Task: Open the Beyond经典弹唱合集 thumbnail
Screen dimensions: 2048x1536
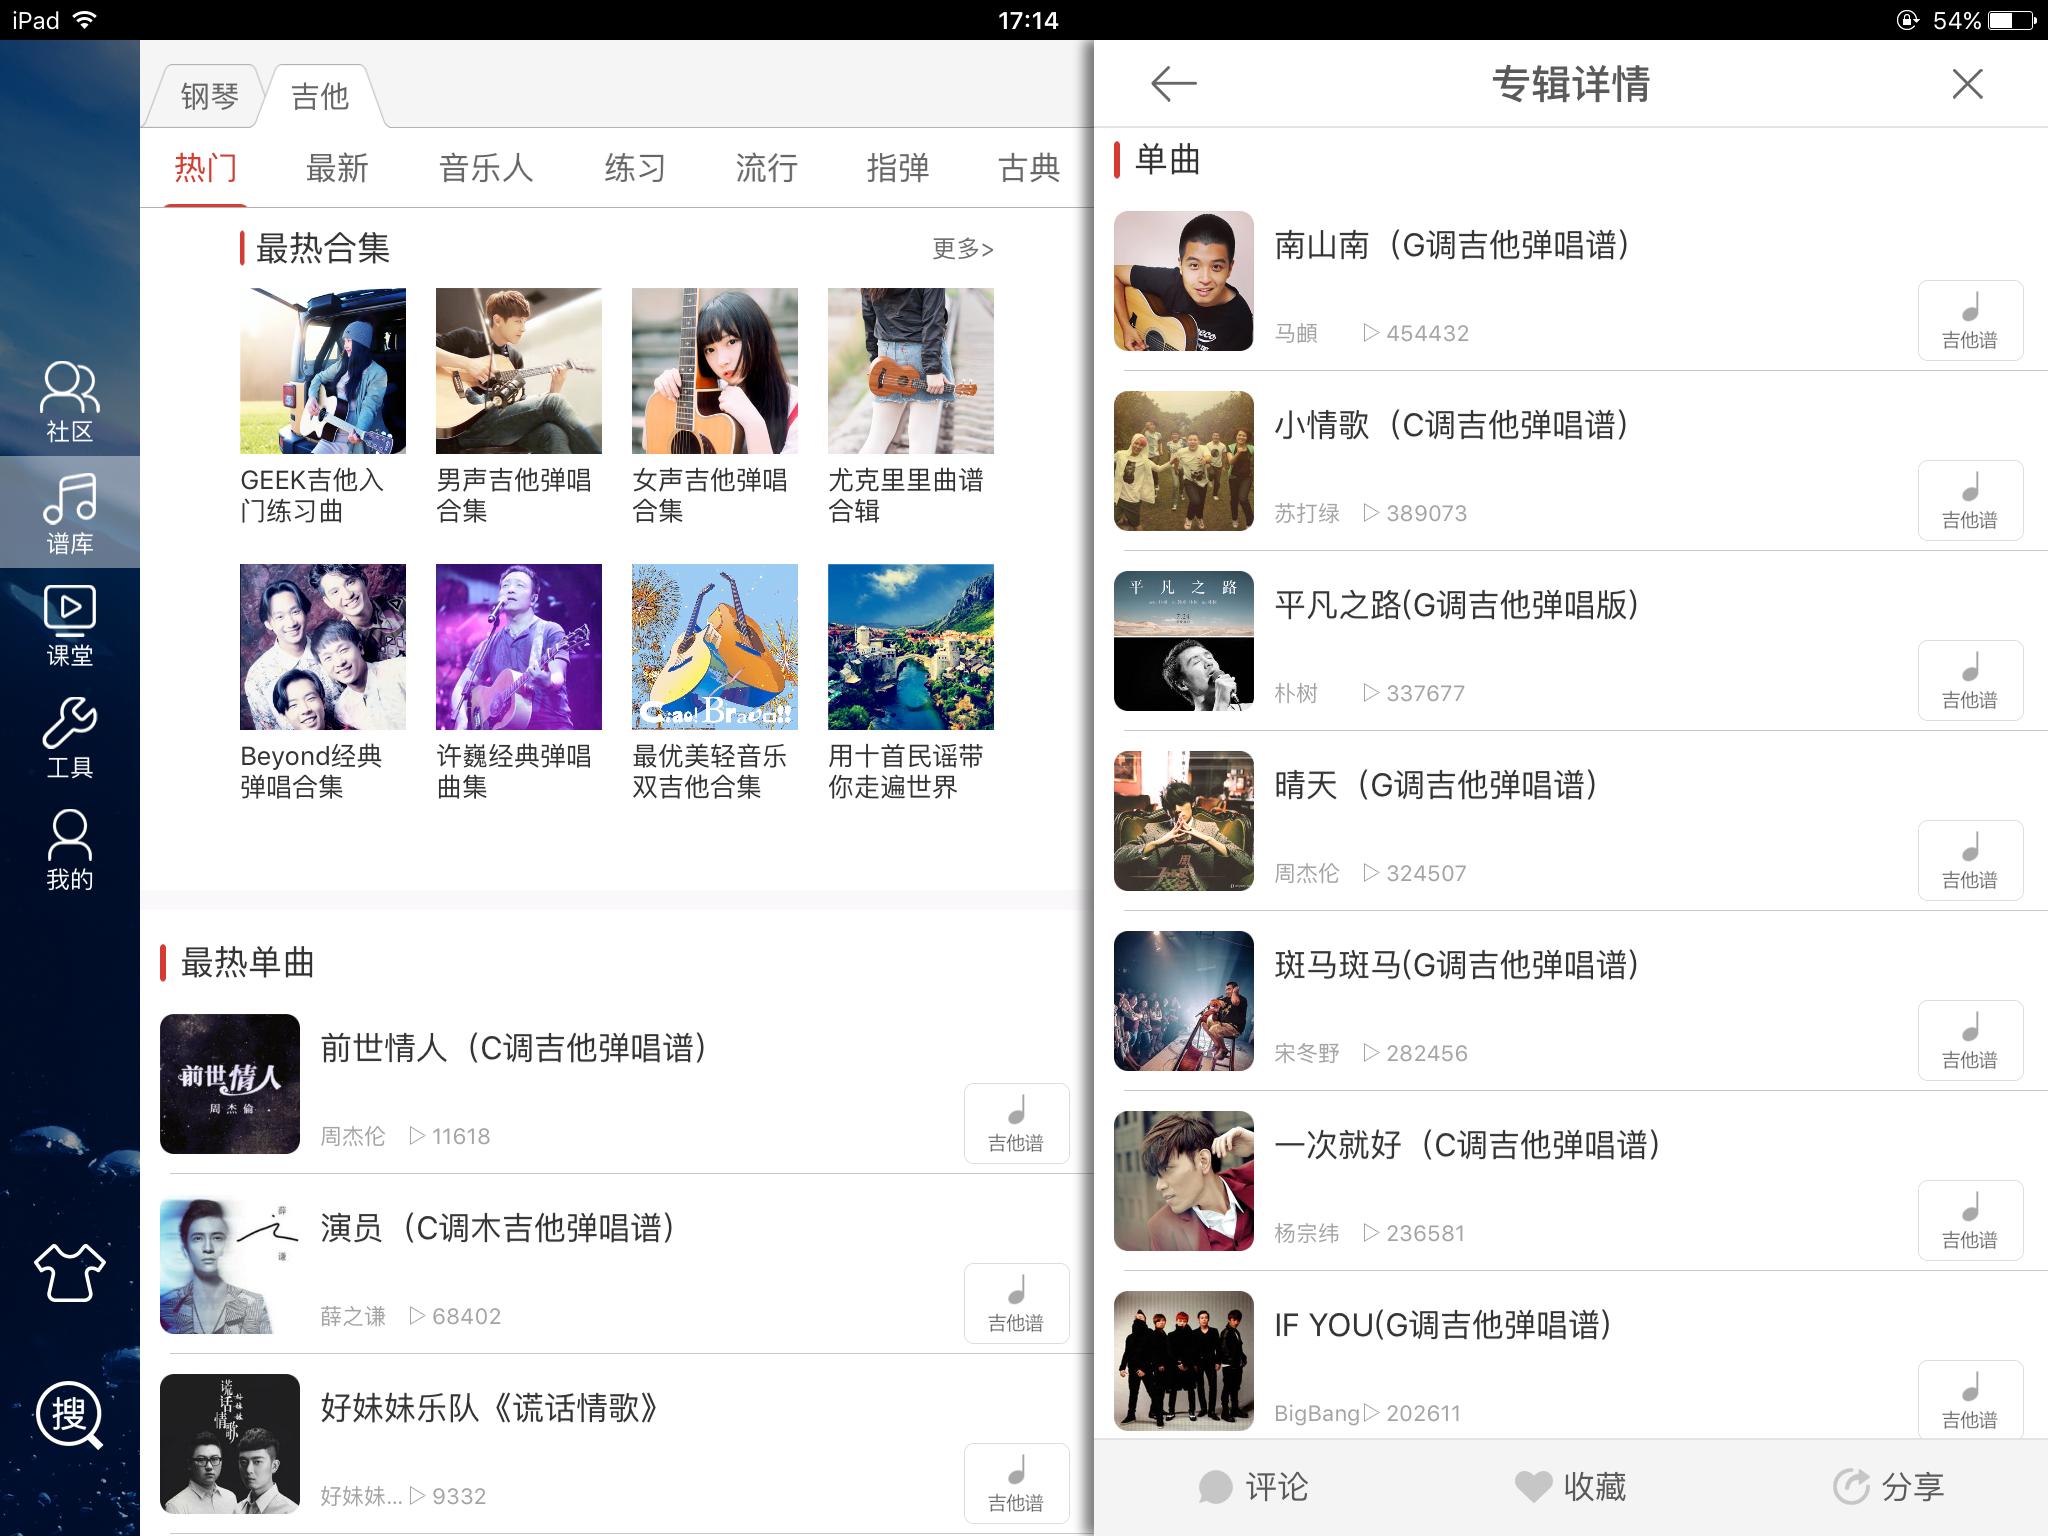Action: pos(322,646)
